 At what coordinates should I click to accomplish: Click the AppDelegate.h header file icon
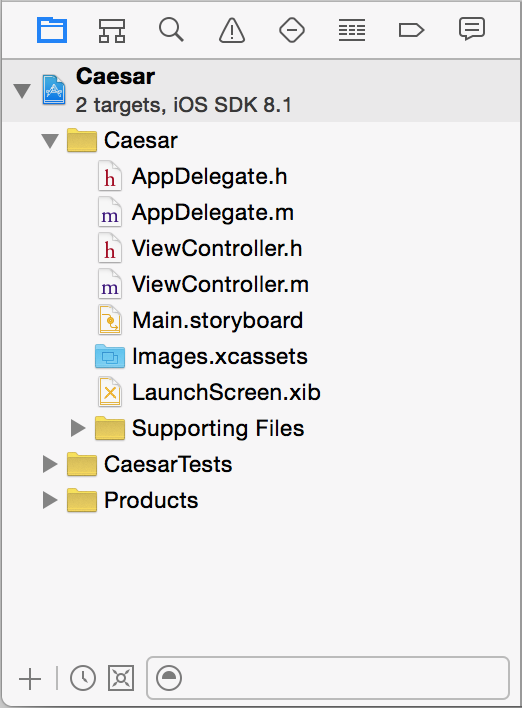[x=110, y=177]
